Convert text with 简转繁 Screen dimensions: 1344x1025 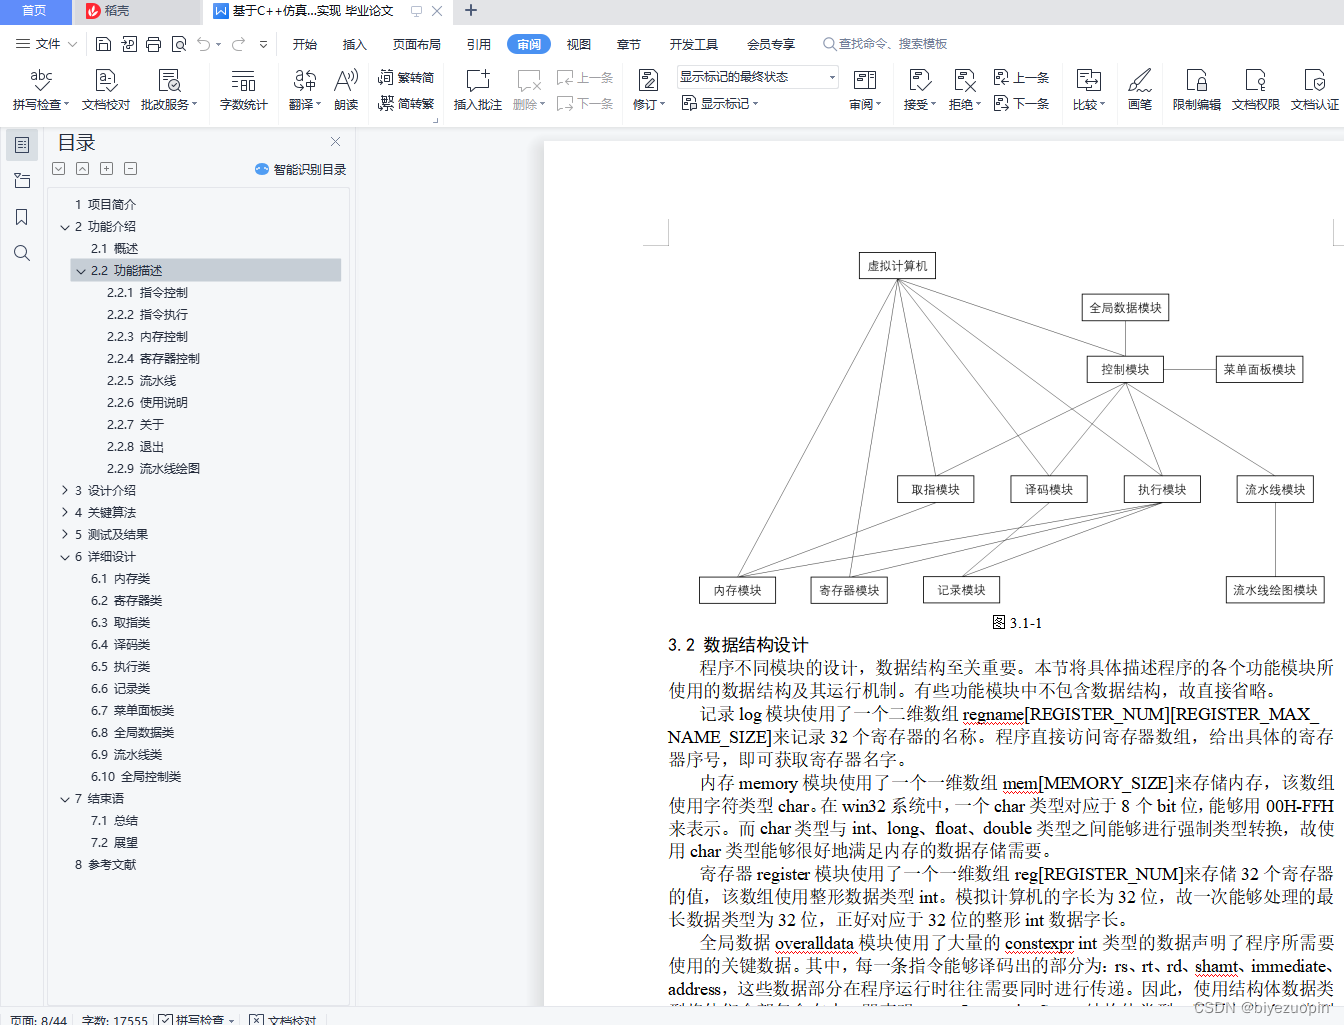tap(406, 103)
